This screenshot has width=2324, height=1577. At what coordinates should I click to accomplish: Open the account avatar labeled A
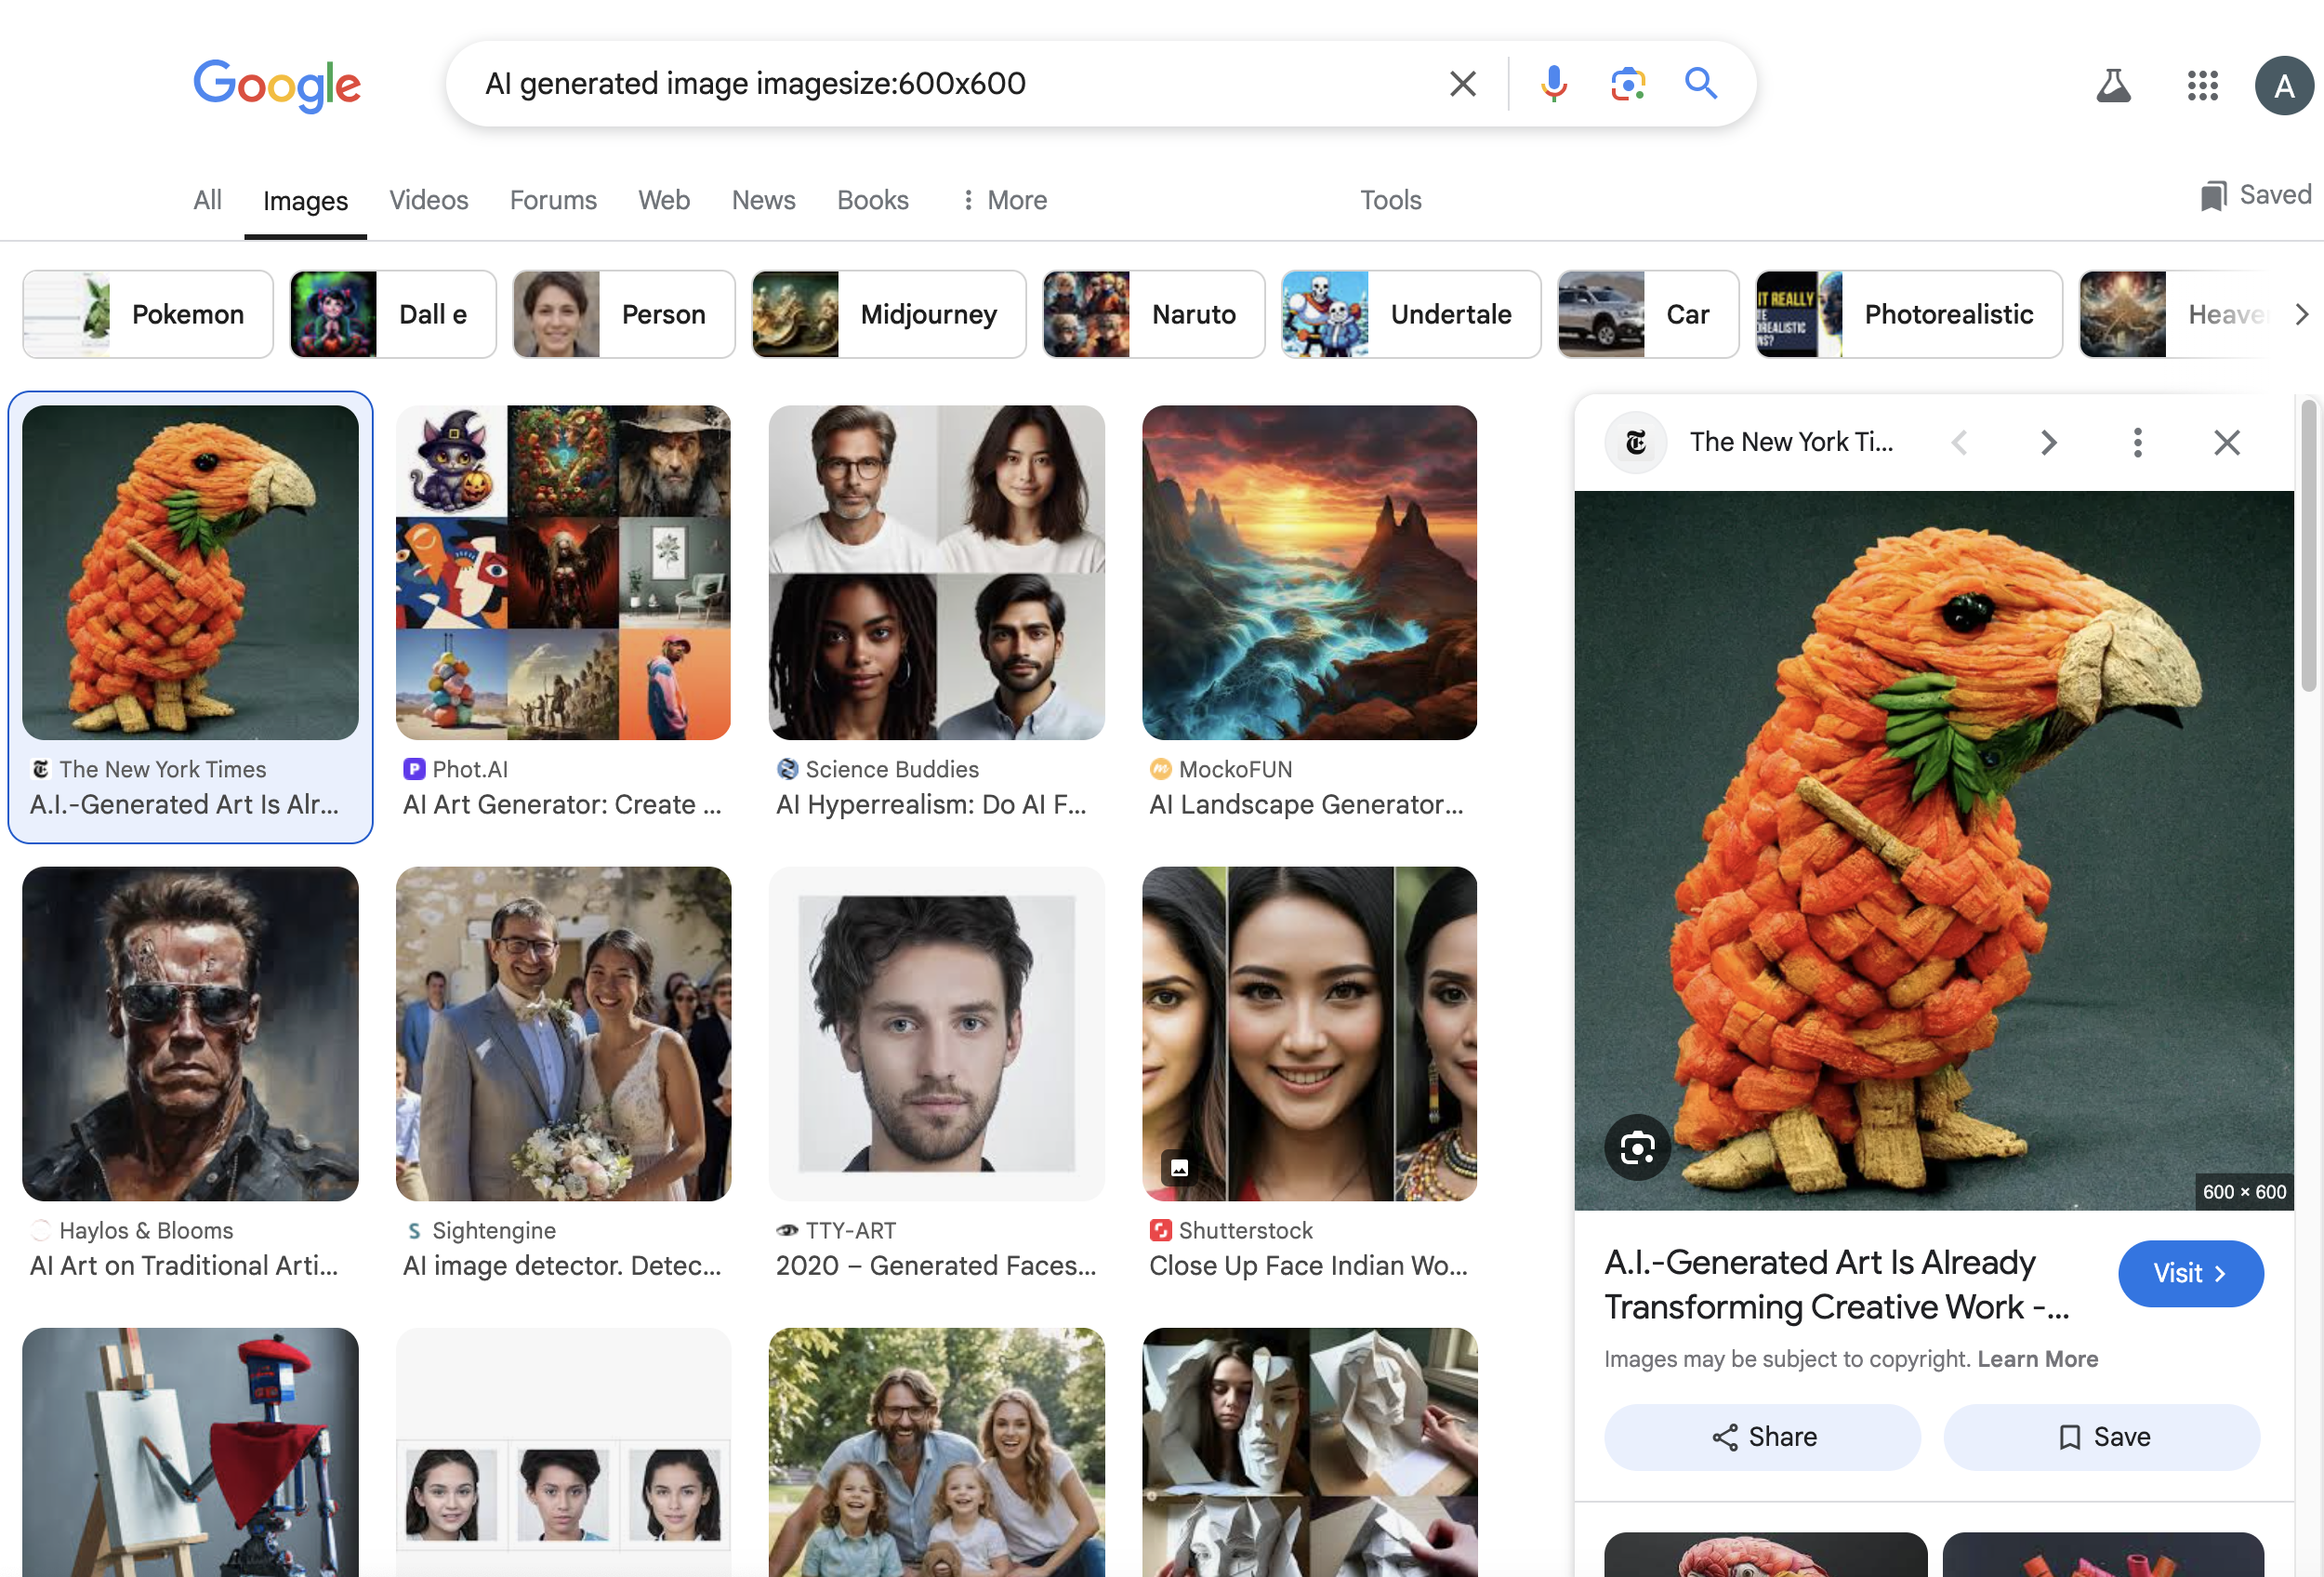coord(2283,85)
